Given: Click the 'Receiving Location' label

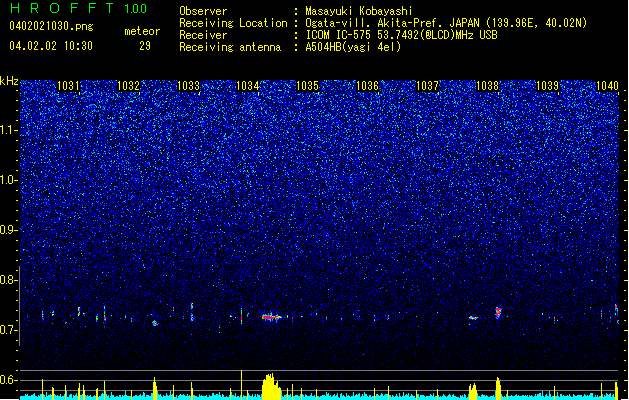Looking at the screenshot, I should click(x=233, y=23).
